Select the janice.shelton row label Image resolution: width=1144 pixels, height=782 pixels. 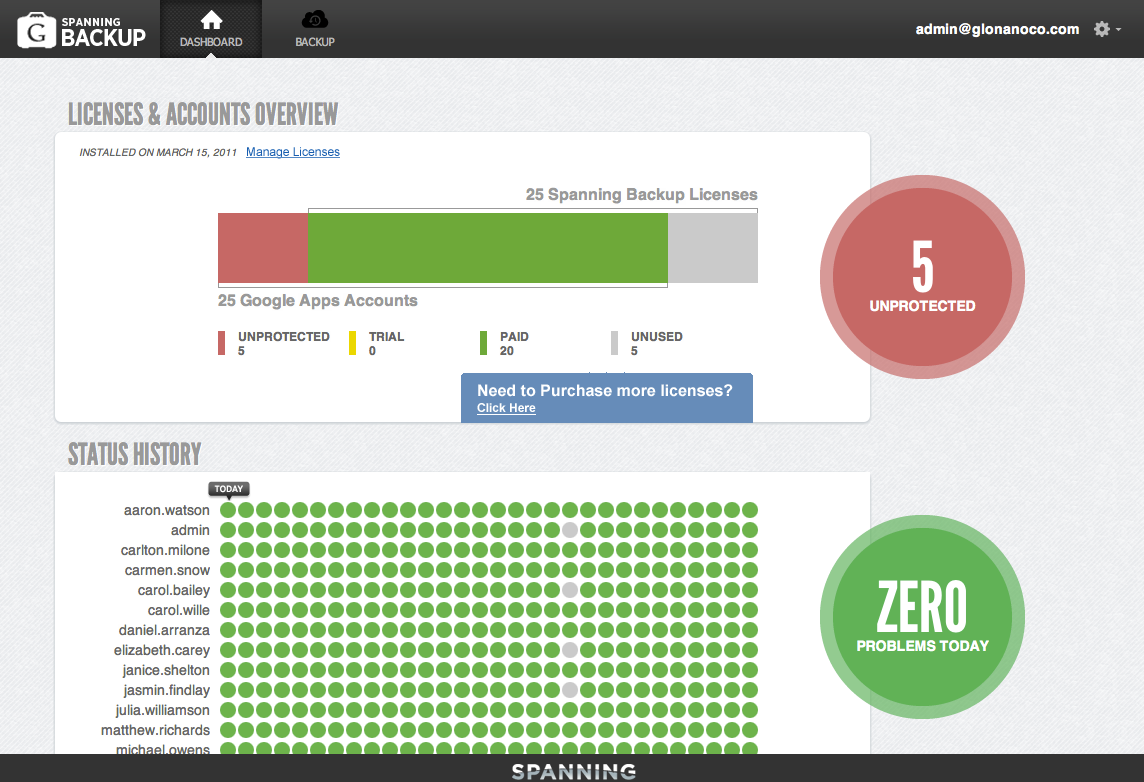(x=166, y=670)
